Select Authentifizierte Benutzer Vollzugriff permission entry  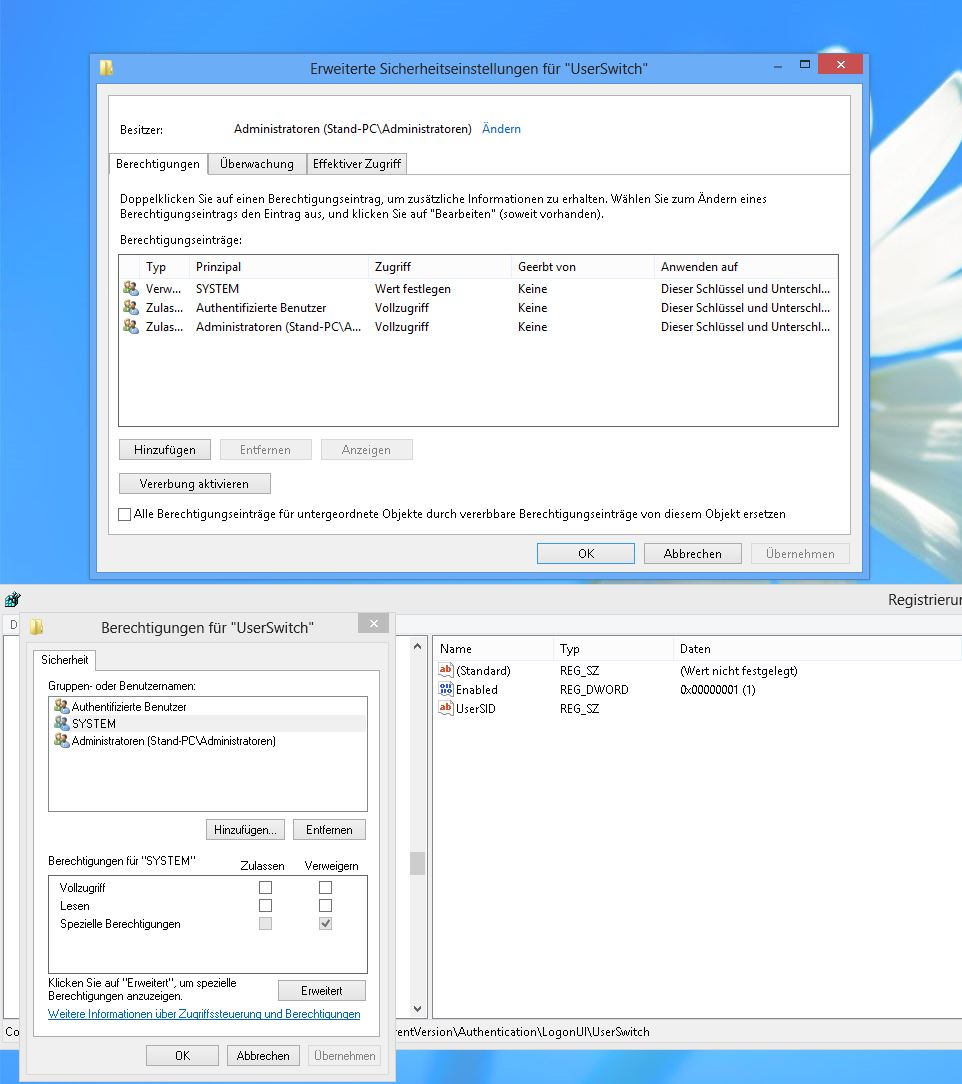point(478,308)
